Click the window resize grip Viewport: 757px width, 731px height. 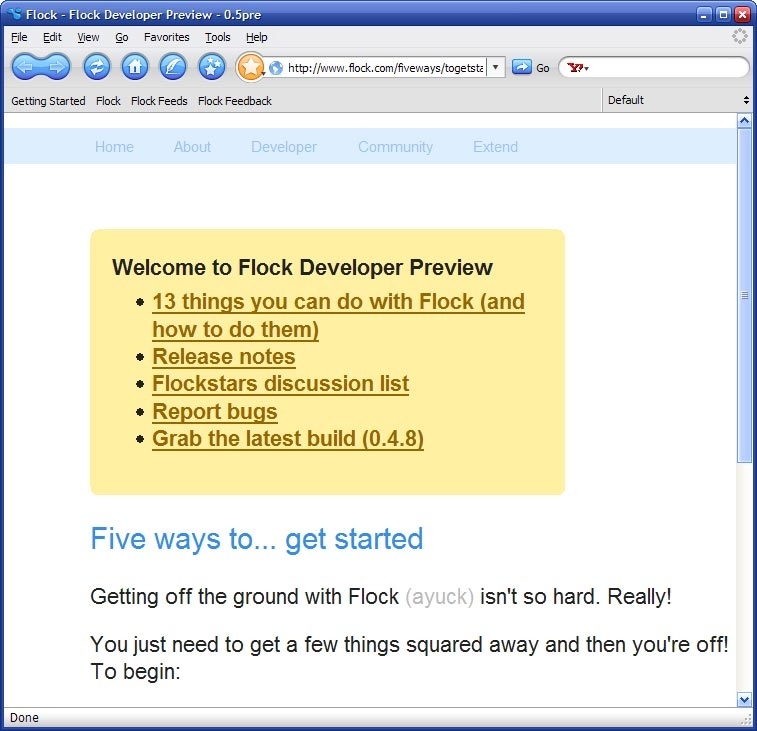pos(746,720)
